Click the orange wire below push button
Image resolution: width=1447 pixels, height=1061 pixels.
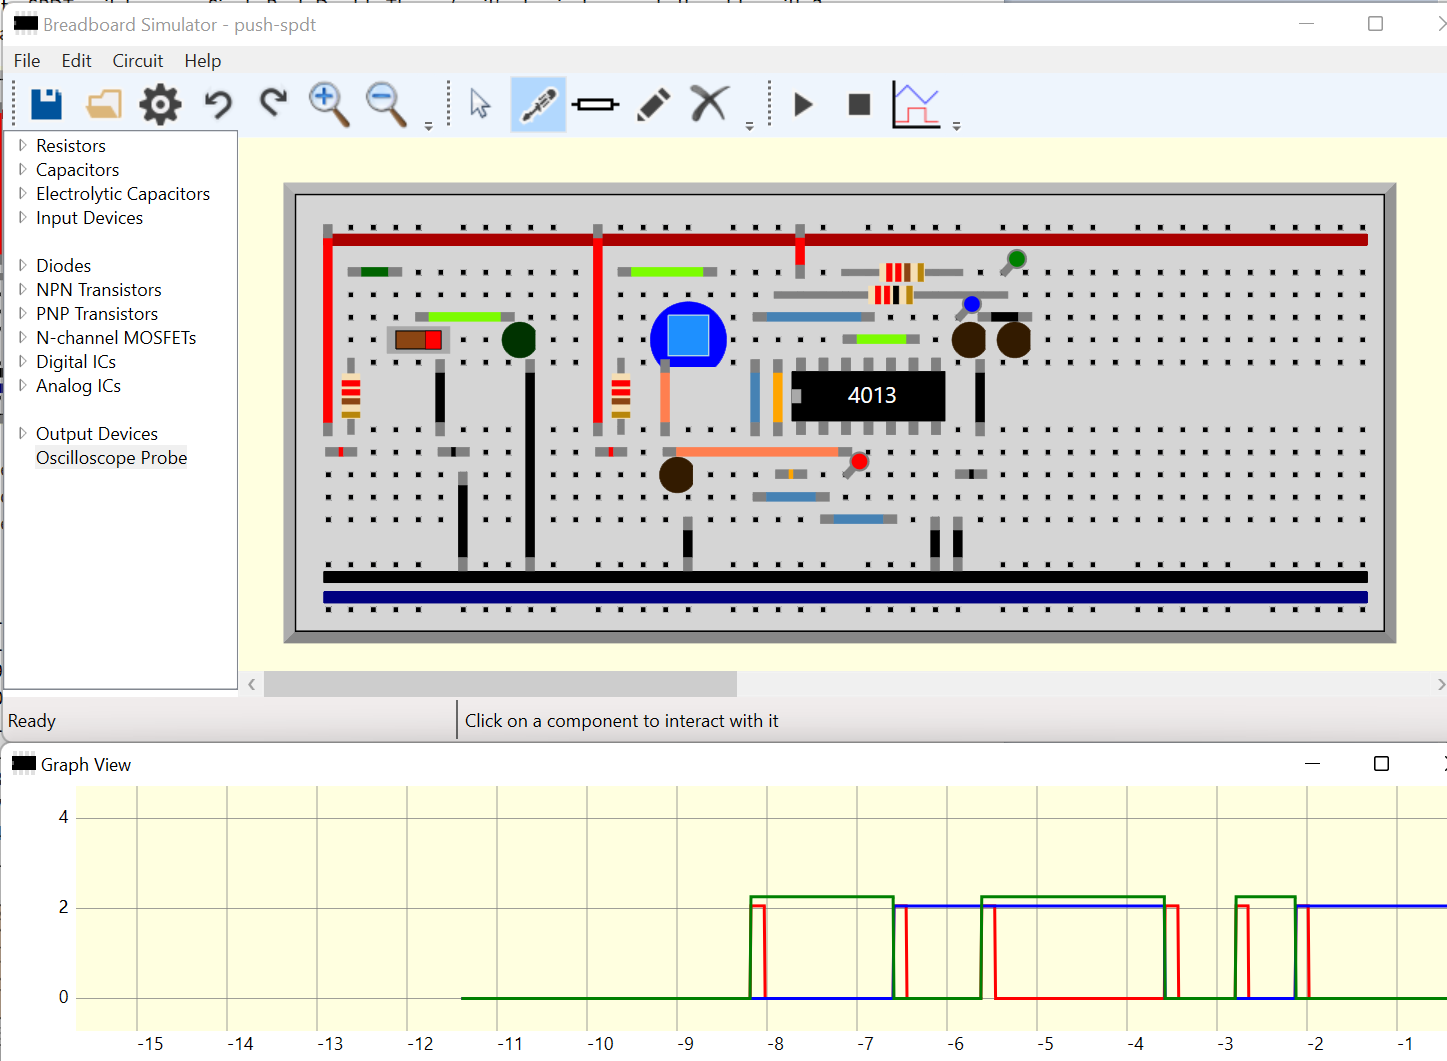[x=665, y=396]
